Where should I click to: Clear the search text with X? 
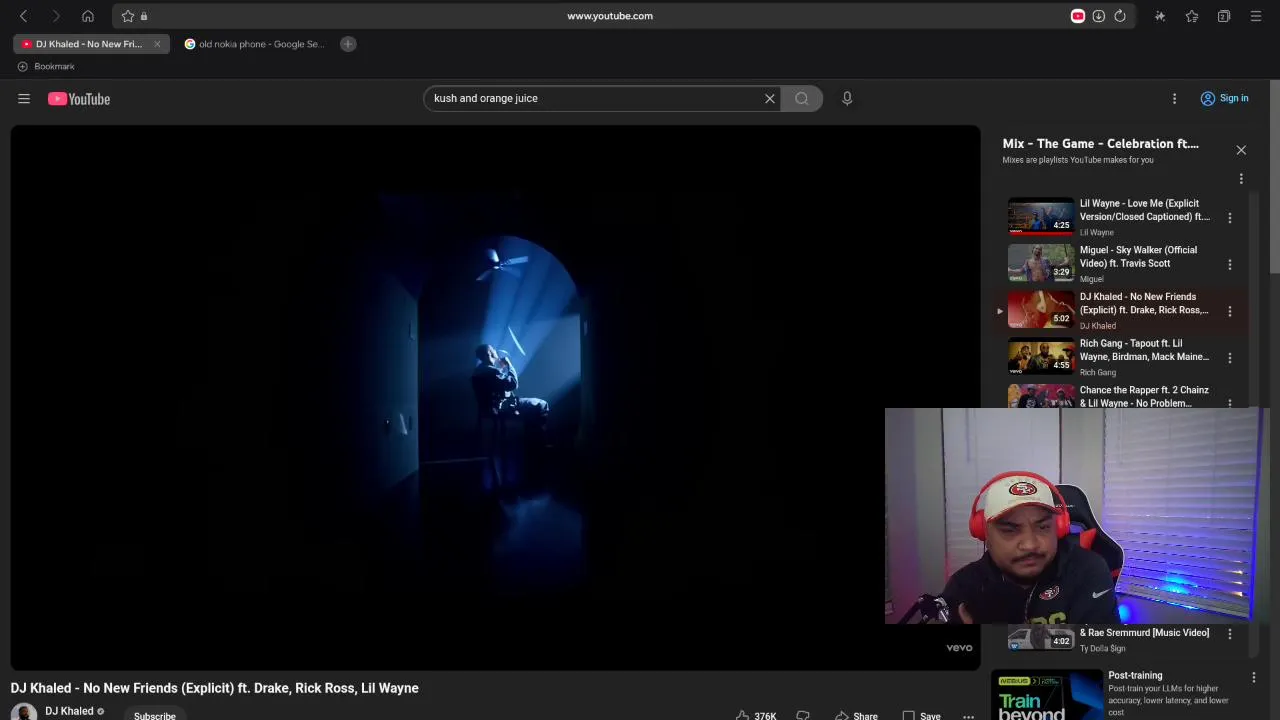pyautogui.click(x=770, y=98)
